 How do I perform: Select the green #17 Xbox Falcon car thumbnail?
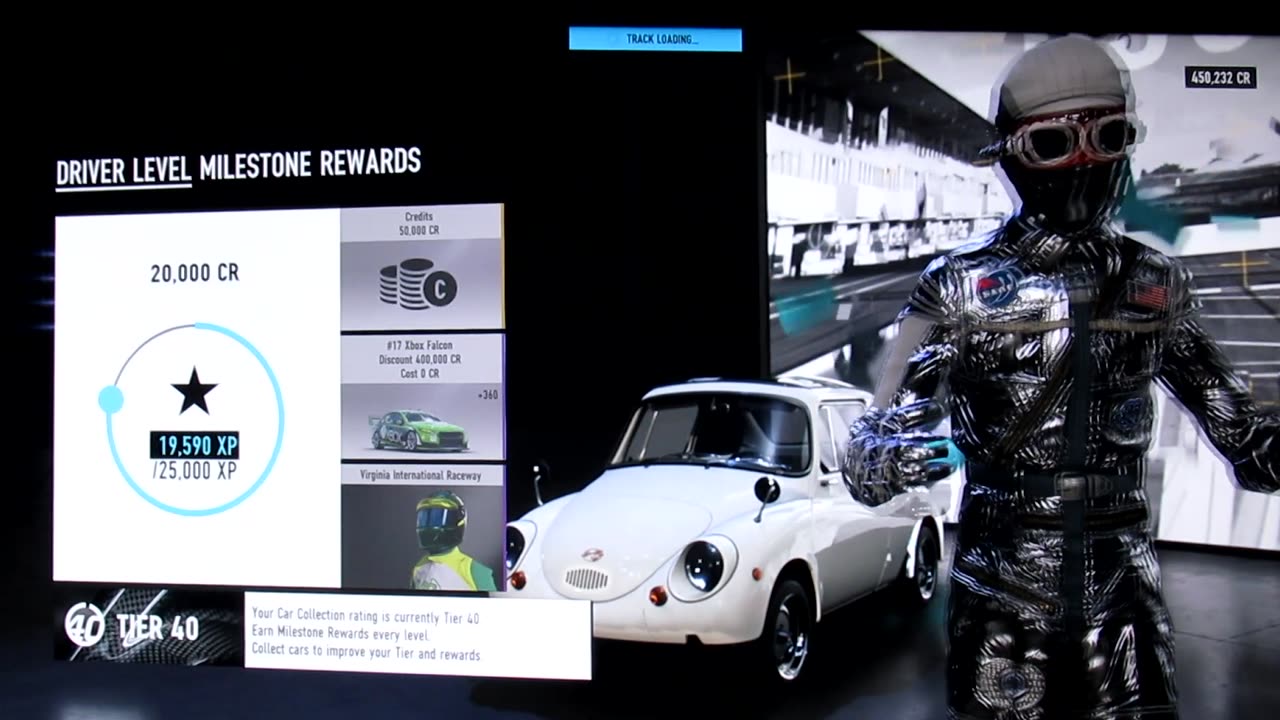coord(420,431)
